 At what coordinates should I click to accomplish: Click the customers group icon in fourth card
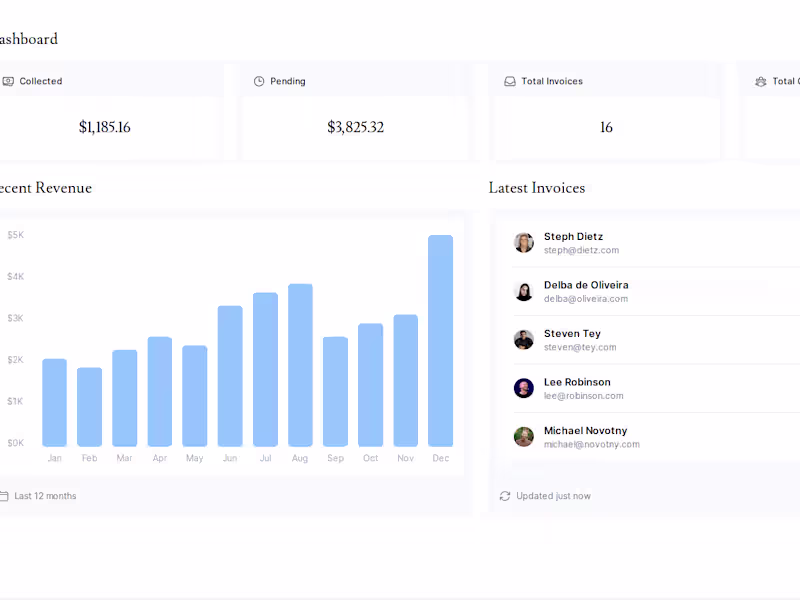pyautogui.click(x=761, y=81)
